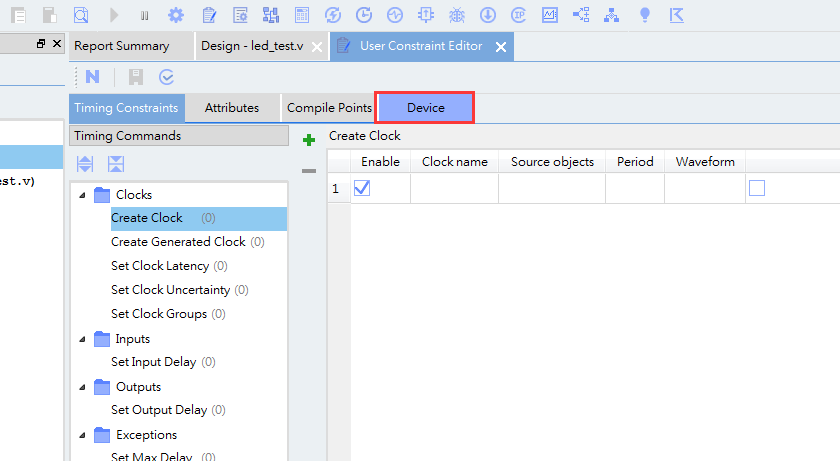Click the second gray document toolbar icon
This screenshot has width=840, height=461.
(x=50, y=15)
